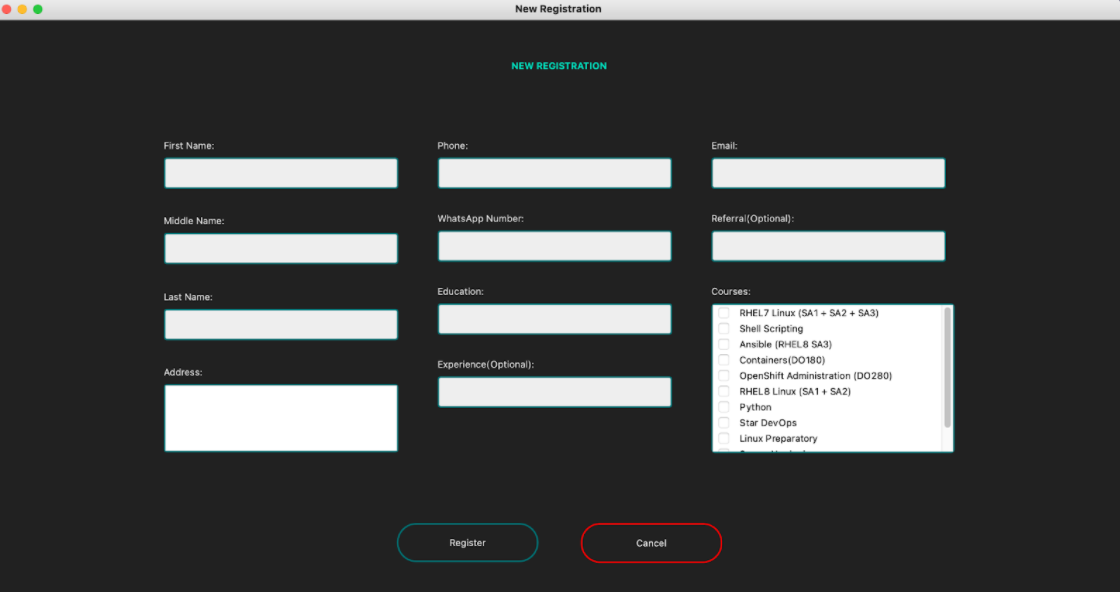Click the Referral(Optional) input box
This screenshot has width=1120, height=592.
[828, 245]
